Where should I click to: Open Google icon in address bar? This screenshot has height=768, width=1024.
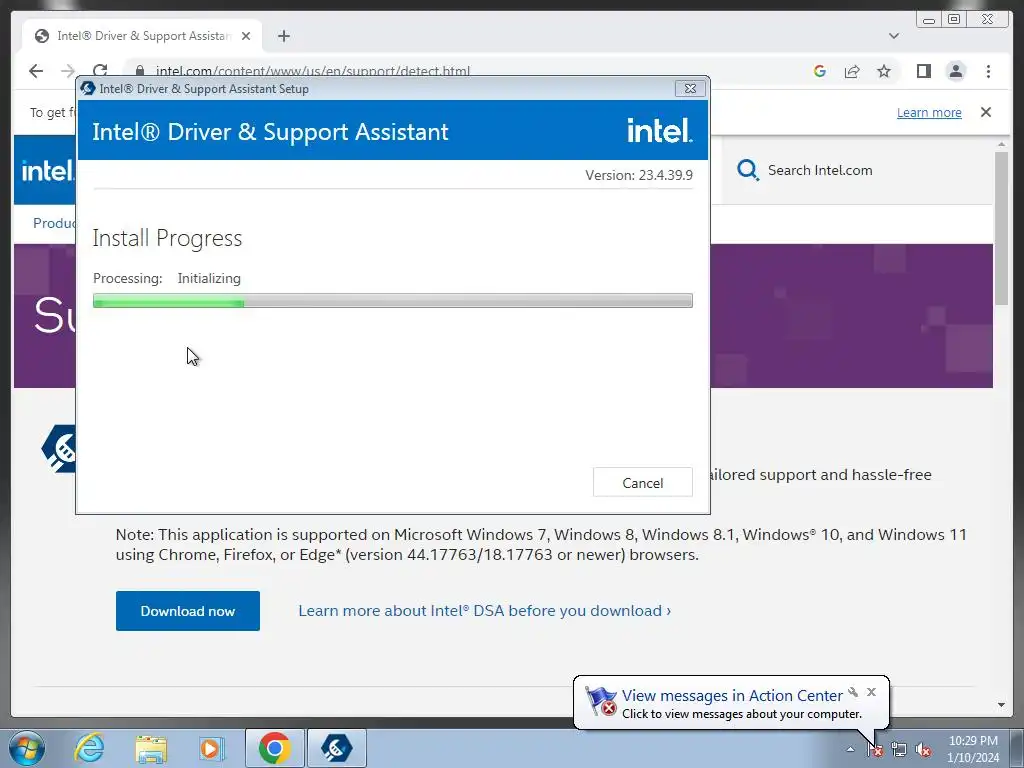click(x=820, y=71)
